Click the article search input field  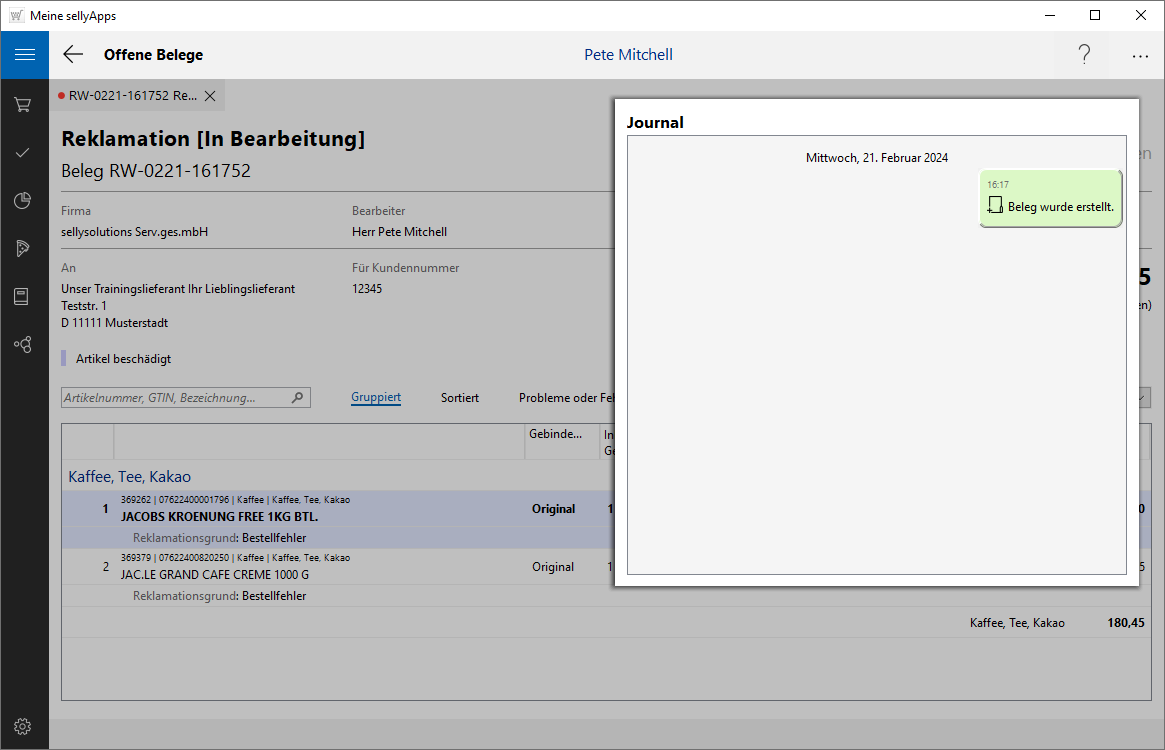click(x=175, y=398)
